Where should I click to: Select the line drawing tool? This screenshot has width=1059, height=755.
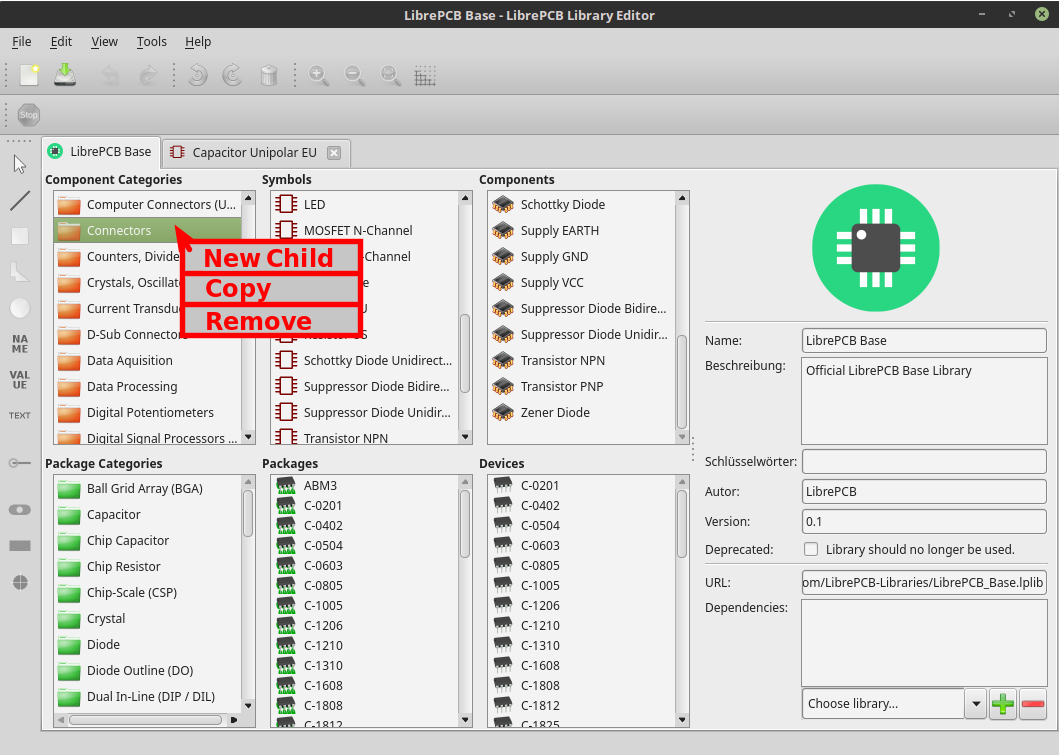pos(18,199)
